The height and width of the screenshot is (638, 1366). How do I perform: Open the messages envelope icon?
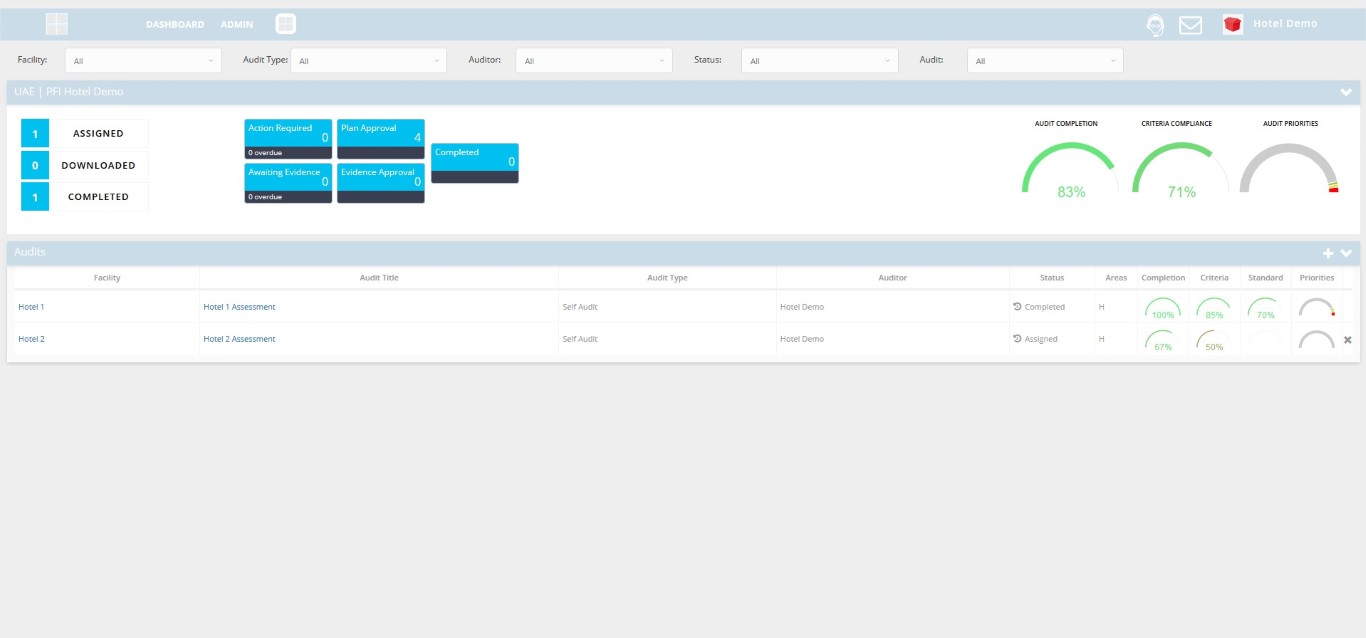tap(1190, 25)
